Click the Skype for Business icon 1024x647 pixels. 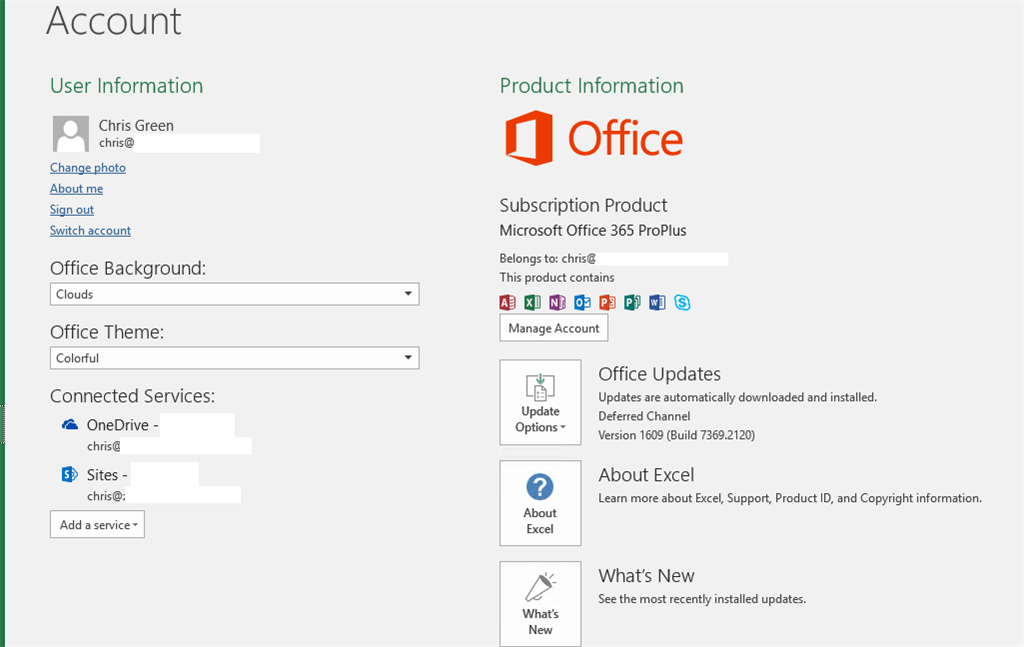click(682, 302)
